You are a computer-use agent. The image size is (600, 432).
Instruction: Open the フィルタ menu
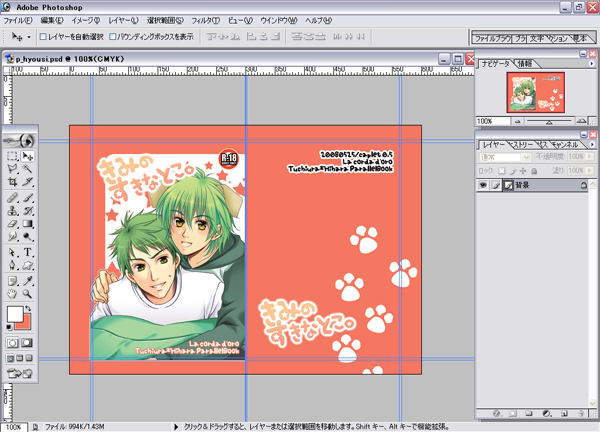coord(205,21)
